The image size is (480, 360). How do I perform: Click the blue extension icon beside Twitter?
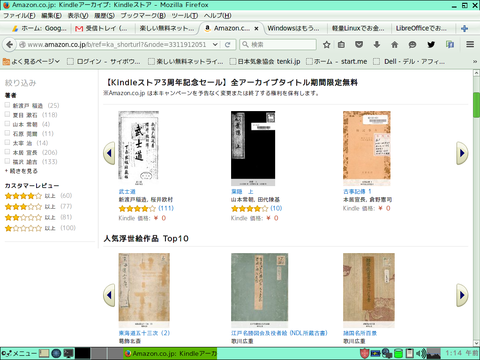click(450, 44)
